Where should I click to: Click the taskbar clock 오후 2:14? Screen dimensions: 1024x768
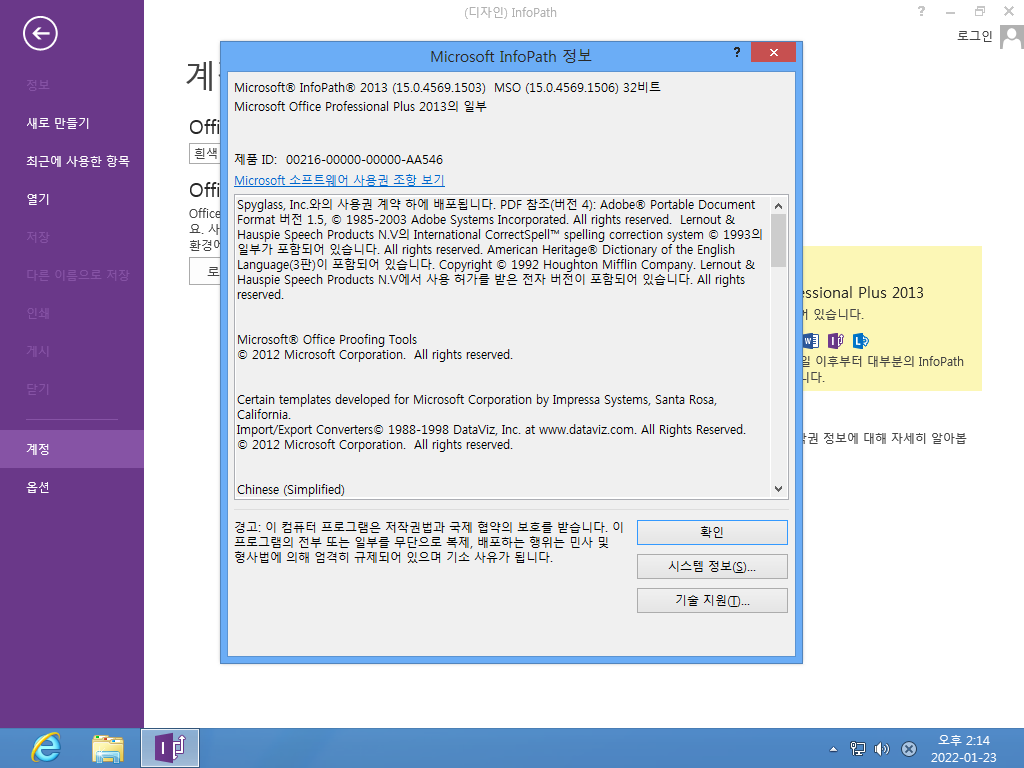tap(963, 741)
